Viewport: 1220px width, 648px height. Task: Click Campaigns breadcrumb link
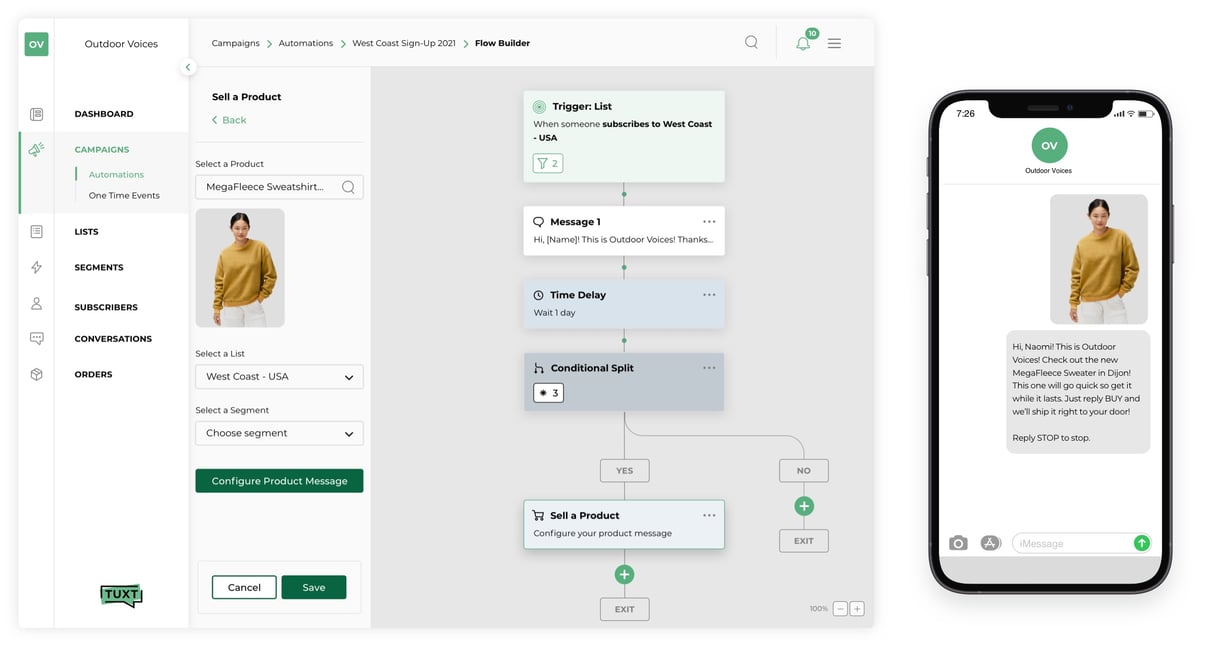tap(235, 43)
